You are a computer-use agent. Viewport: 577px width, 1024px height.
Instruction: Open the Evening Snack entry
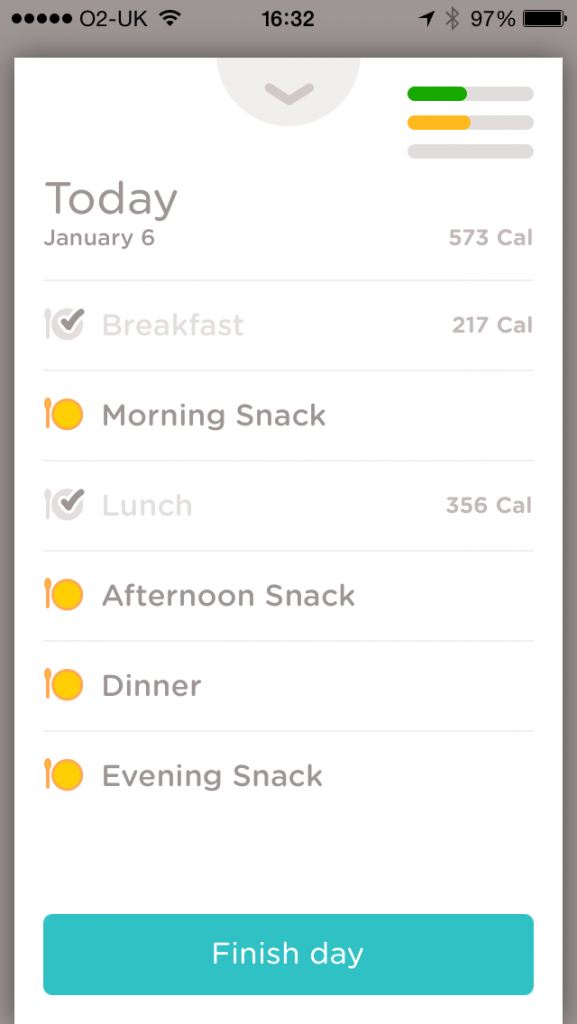[288, 776]
